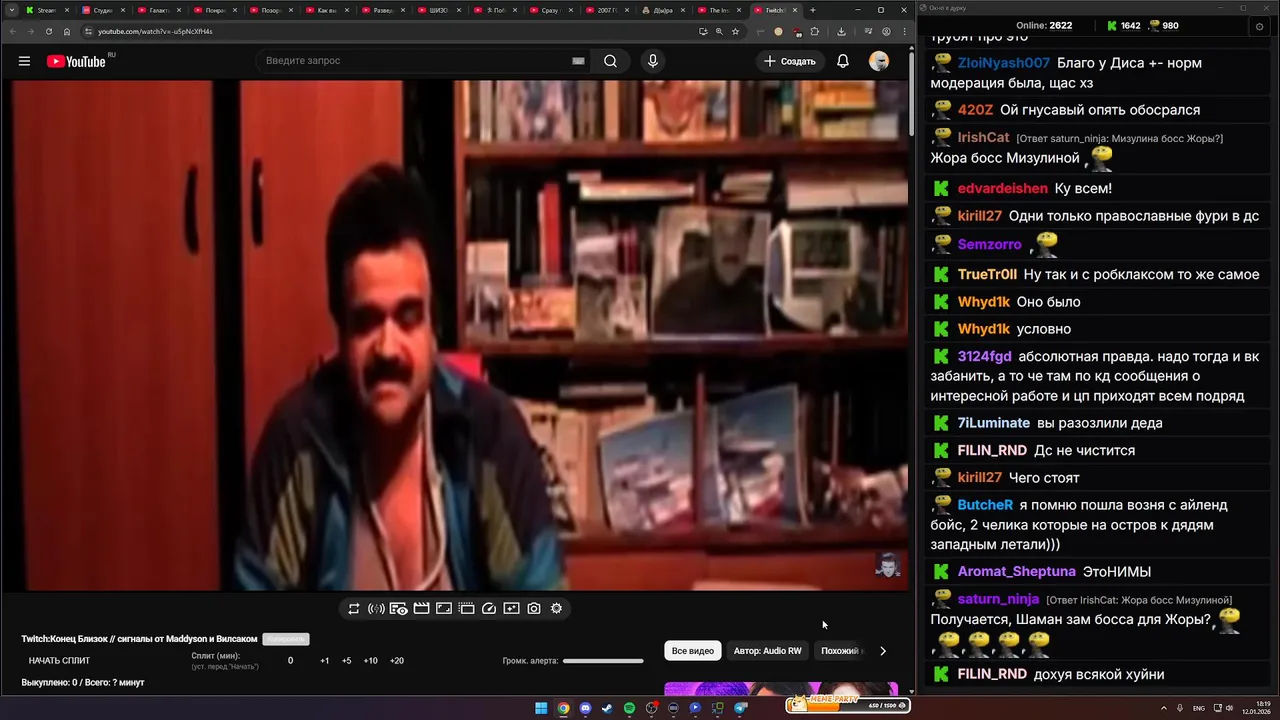Add +20 minutes to split
This screenshot has width=1280, height=720.
(396, 661)
